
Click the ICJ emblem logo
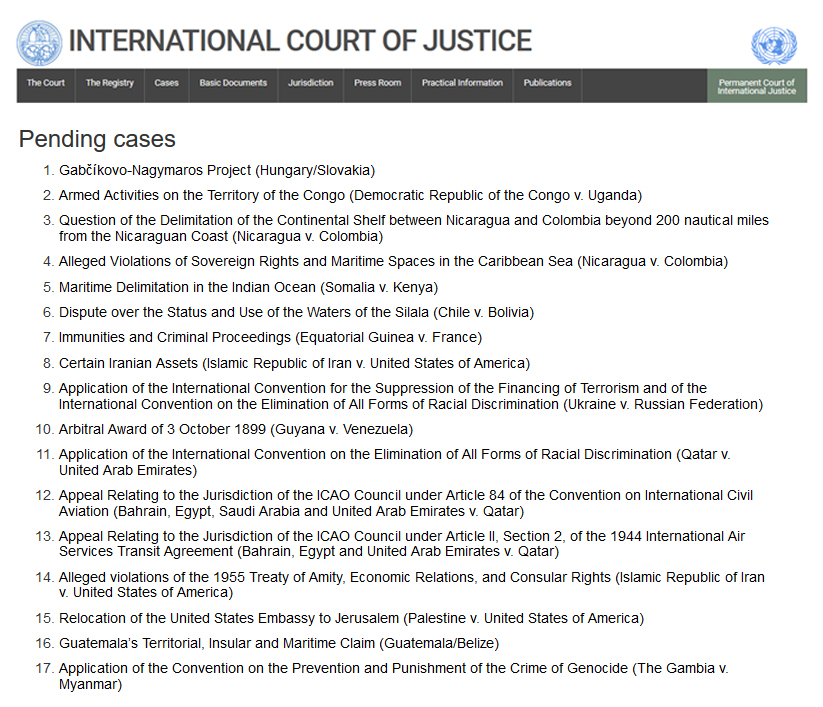tap(39, 41)
